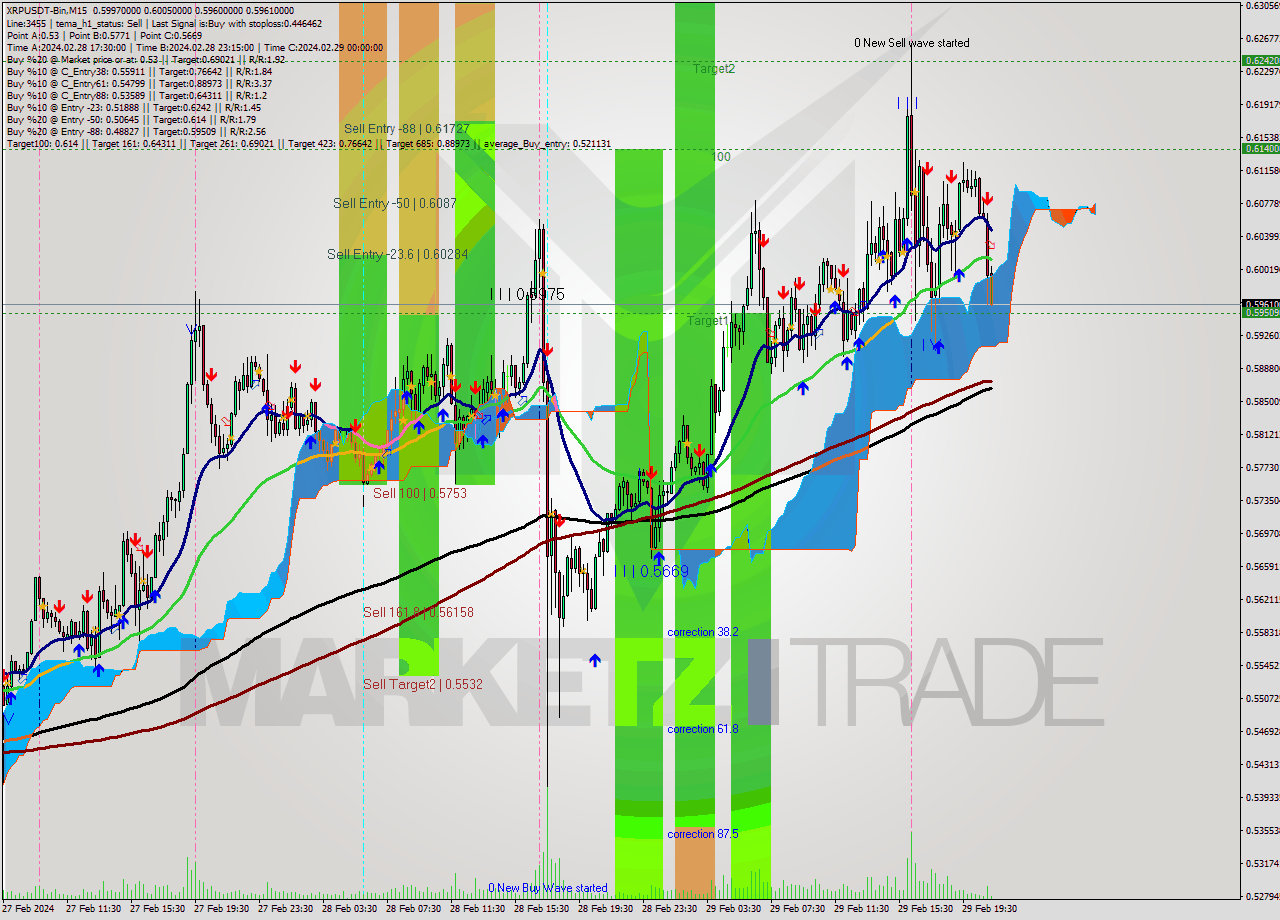Select the 'Sell Entry -88 | 0.61727' label
1280x920 pixels.
tap(406, 129)
